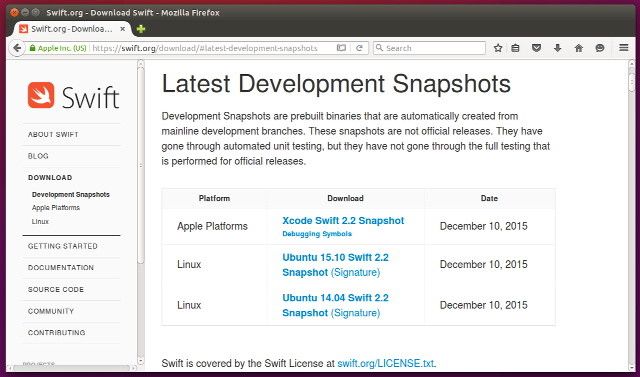
Task: Click the sidebar vertical scrollbar thumb
Action: [141, 165]
